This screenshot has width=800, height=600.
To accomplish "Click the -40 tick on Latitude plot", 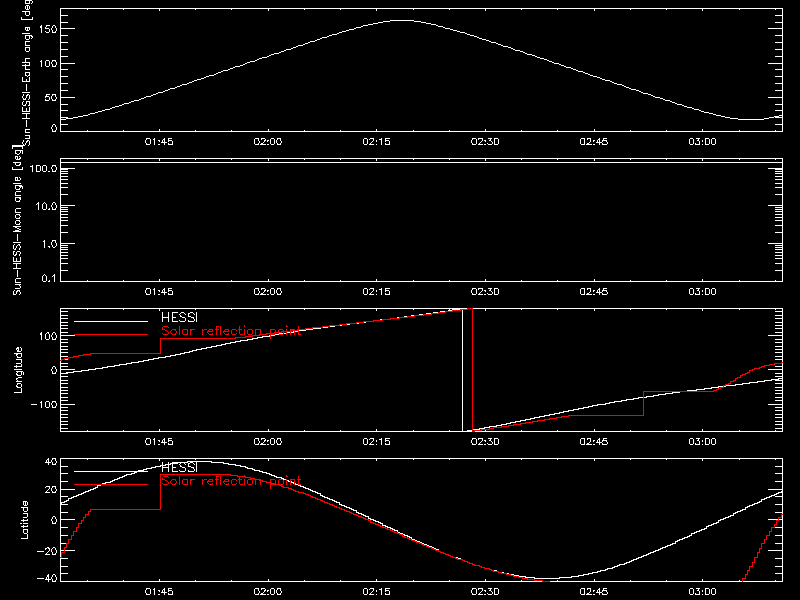I will [47, 578].
